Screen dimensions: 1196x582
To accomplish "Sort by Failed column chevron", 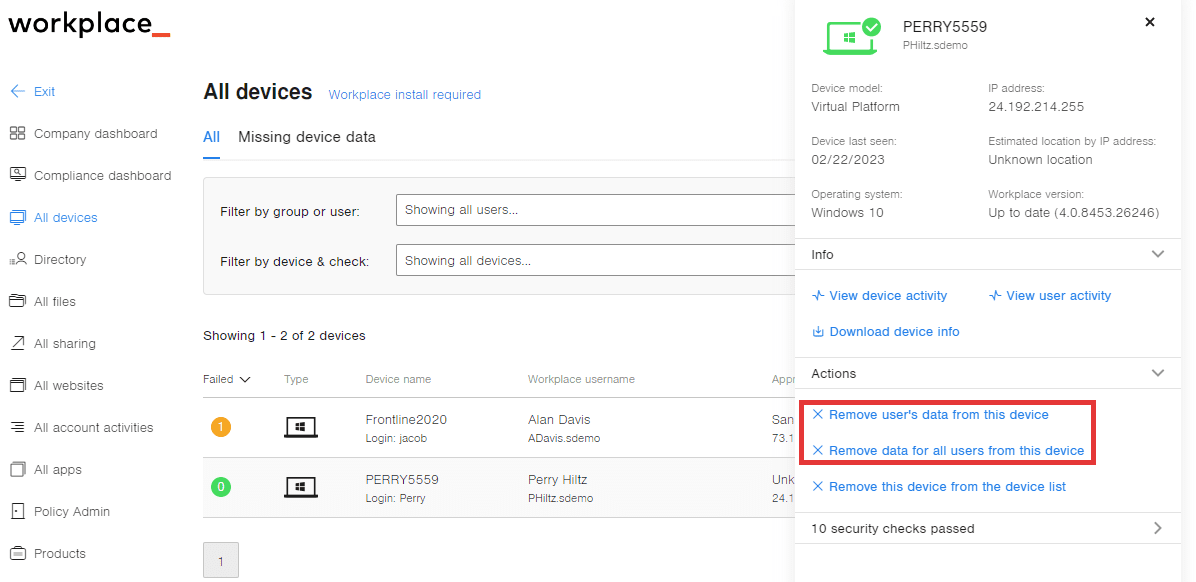I will pyautogui.click(x=245, y=379).
